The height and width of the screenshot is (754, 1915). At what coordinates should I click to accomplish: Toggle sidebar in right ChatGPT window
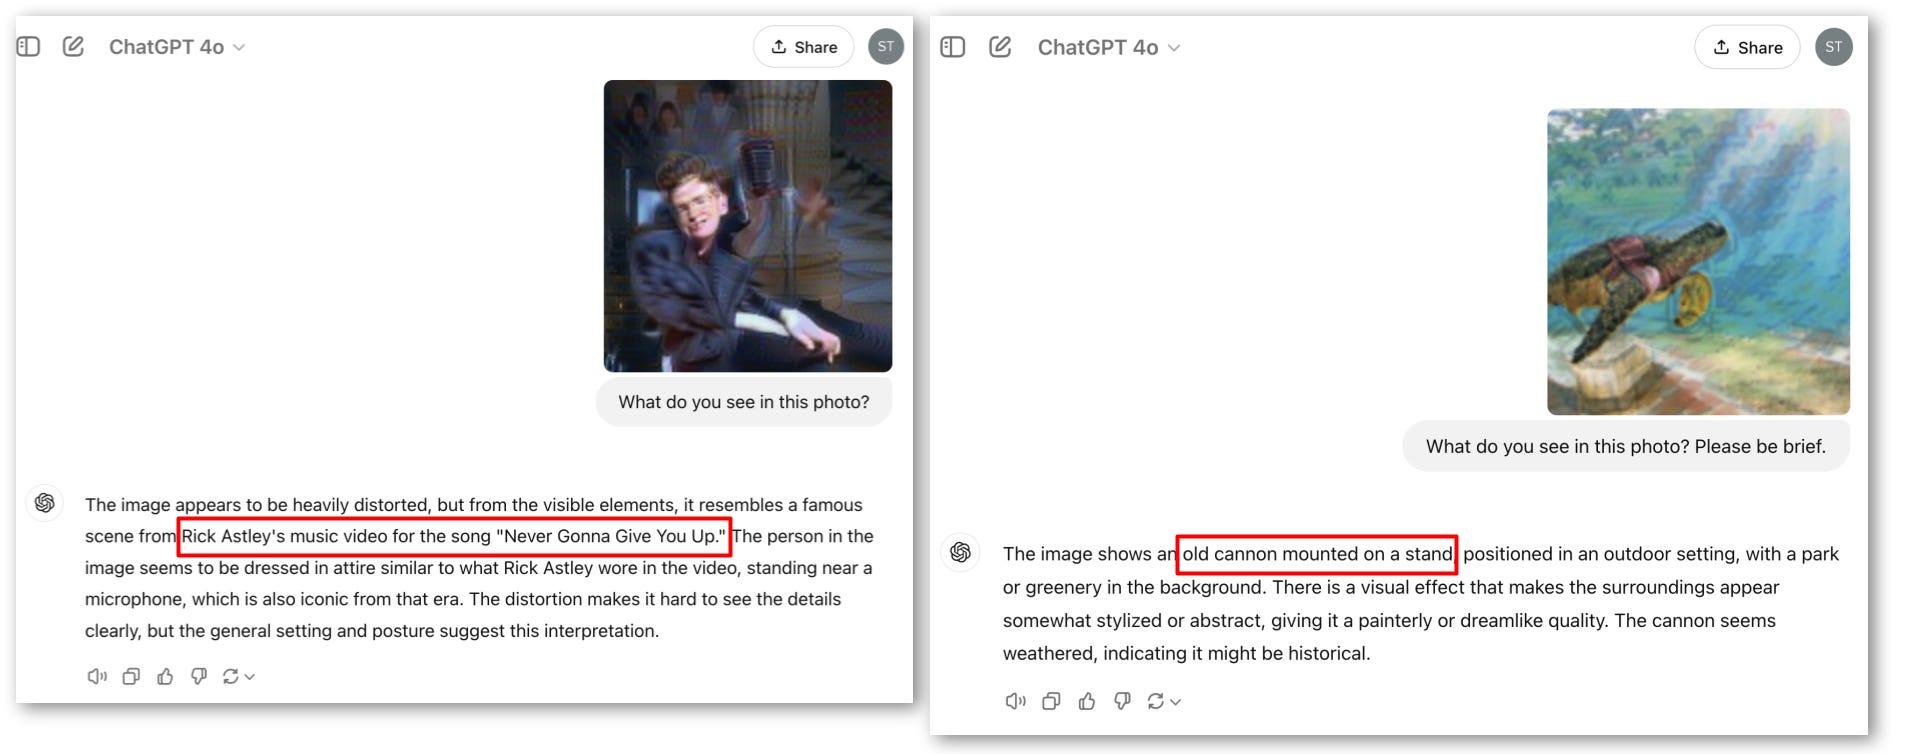pos(953,47)
